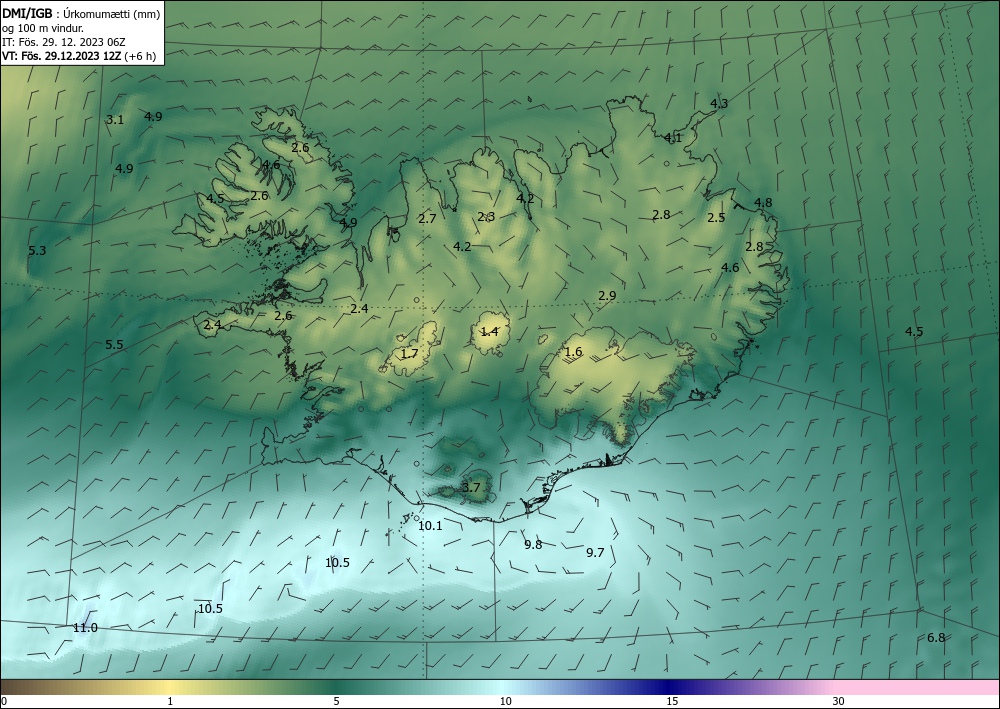
Task: Click the 1.6 value on Vatnajökull glacier
Action: (574, 352)
